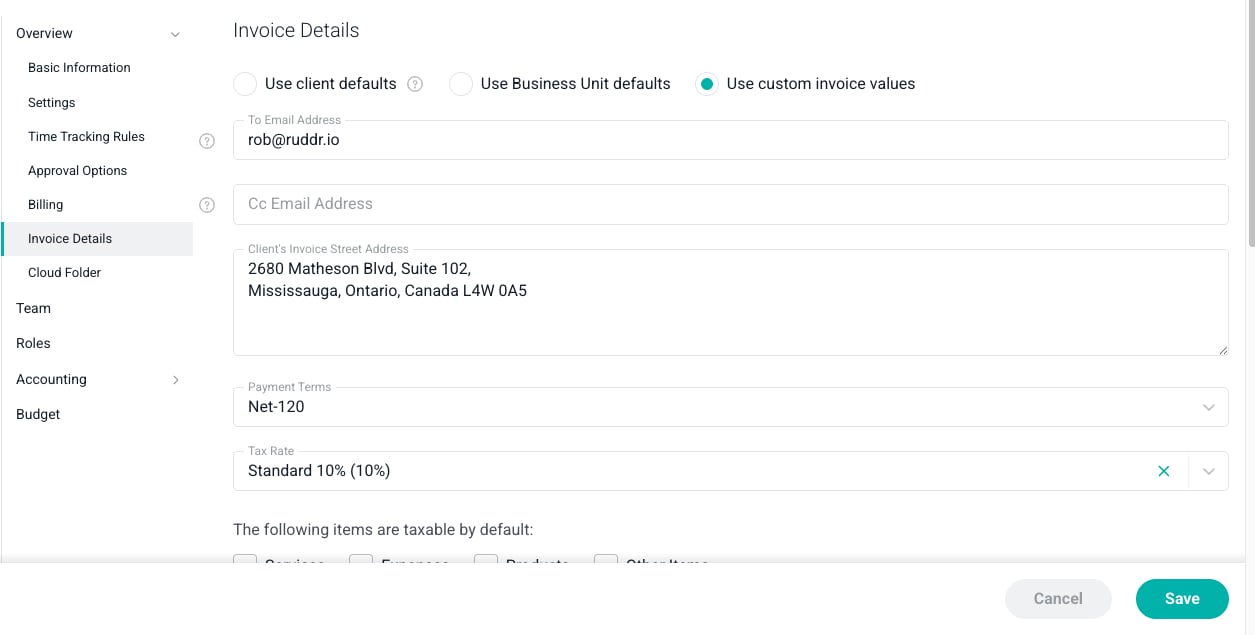Viewport: 1255px width, 635px height.
Task: Click help icon next to Billing
Action: [x=207, y=205]
